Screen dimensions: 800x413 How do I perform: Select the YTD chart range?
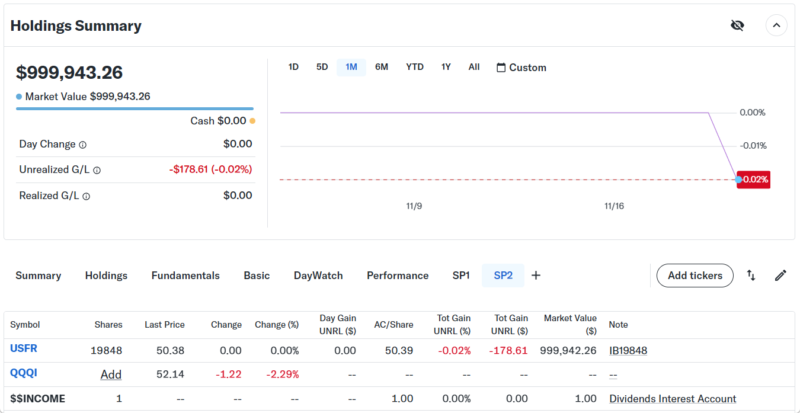(x=414, y=68)
